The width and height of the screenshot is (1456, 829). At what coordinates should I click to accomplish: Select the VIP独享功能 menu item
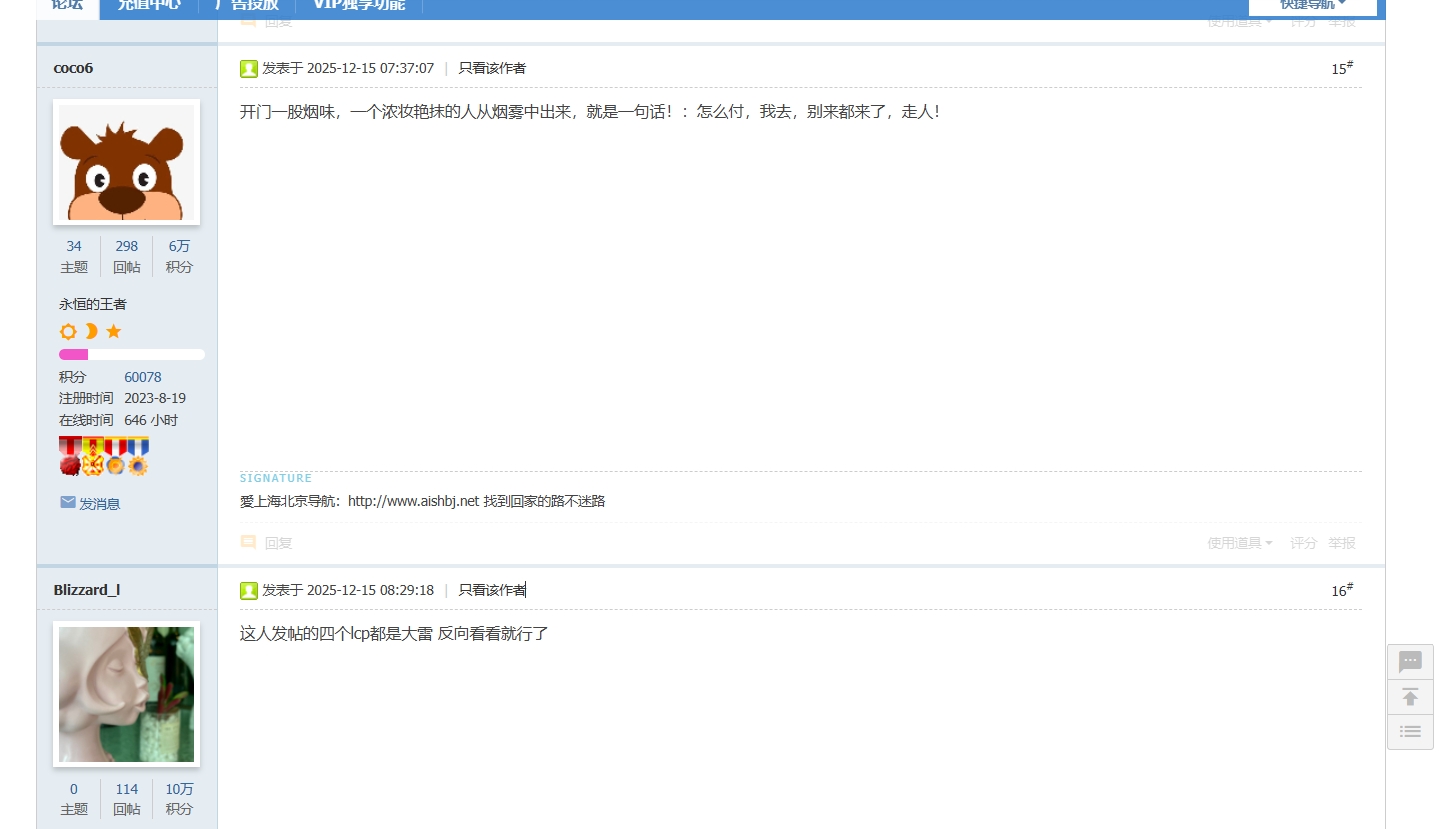point(359,4)
